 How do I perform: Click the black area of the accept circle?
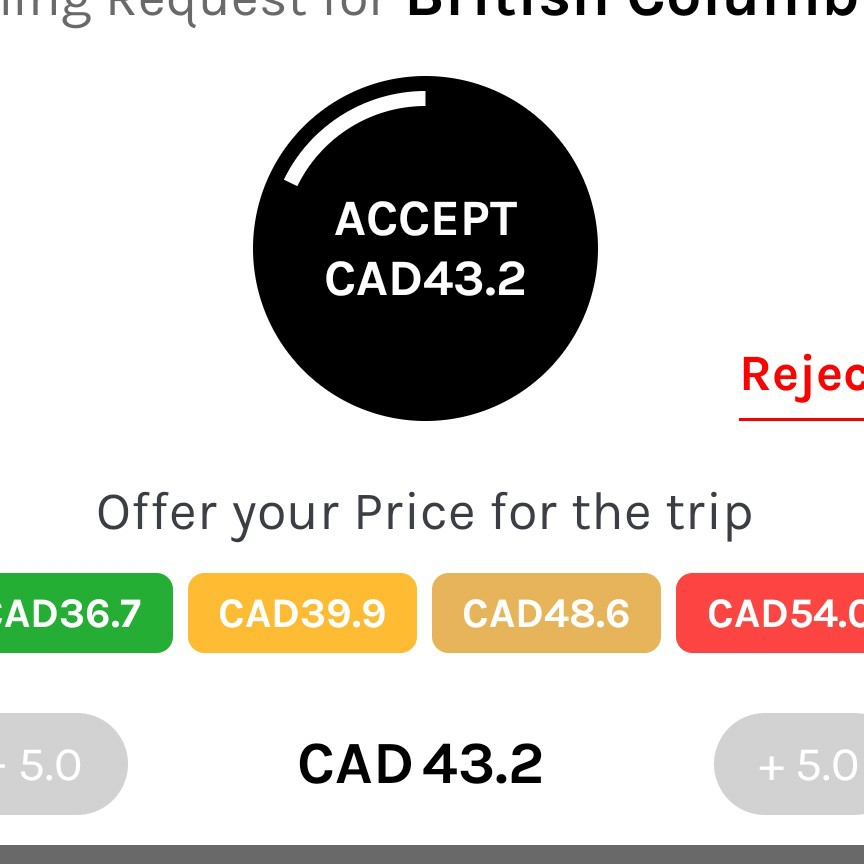pos(425,358)
